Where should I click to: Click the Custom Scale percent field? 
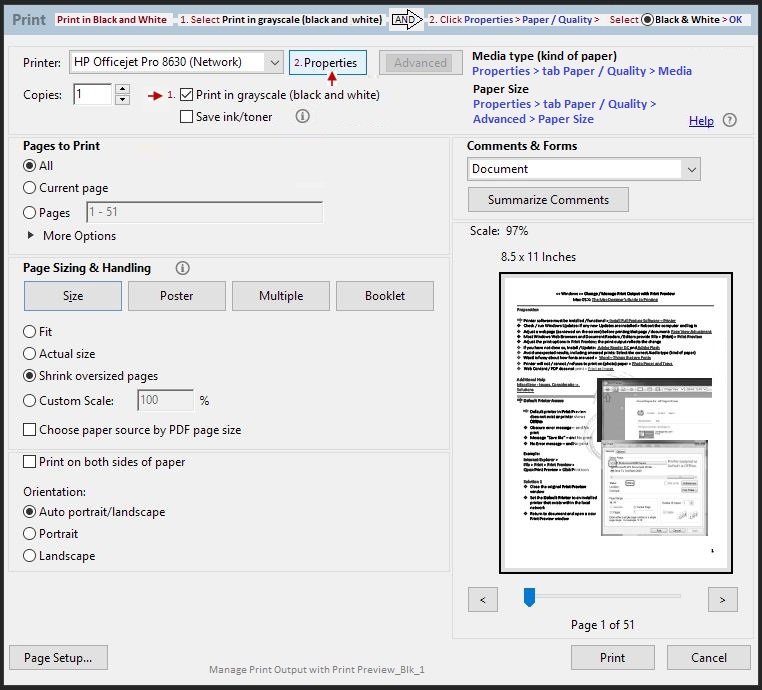coord(165,400)
